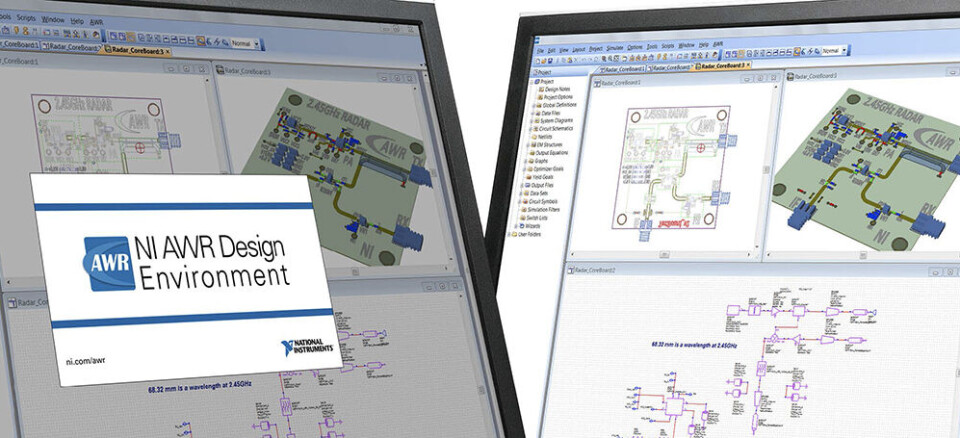Open the Window menu in the left window
The image size is (960, 438).
pos(53,20)
